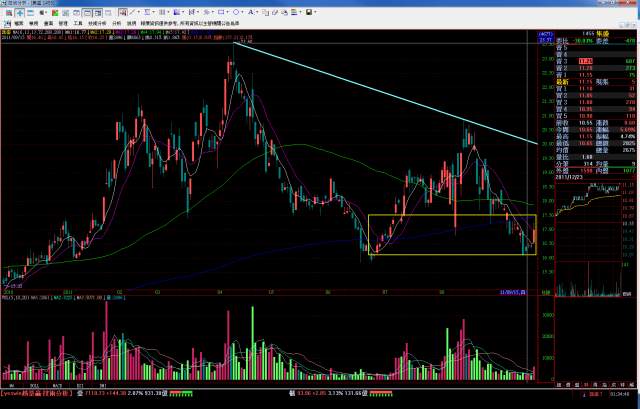Open dropdown arrow beside text tool

[257, 12]
